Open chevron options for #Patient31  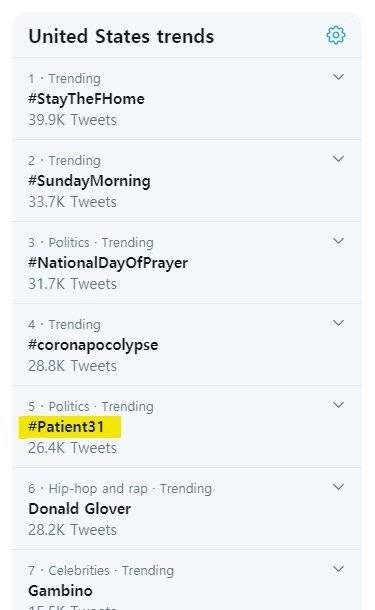coord(338,405)
